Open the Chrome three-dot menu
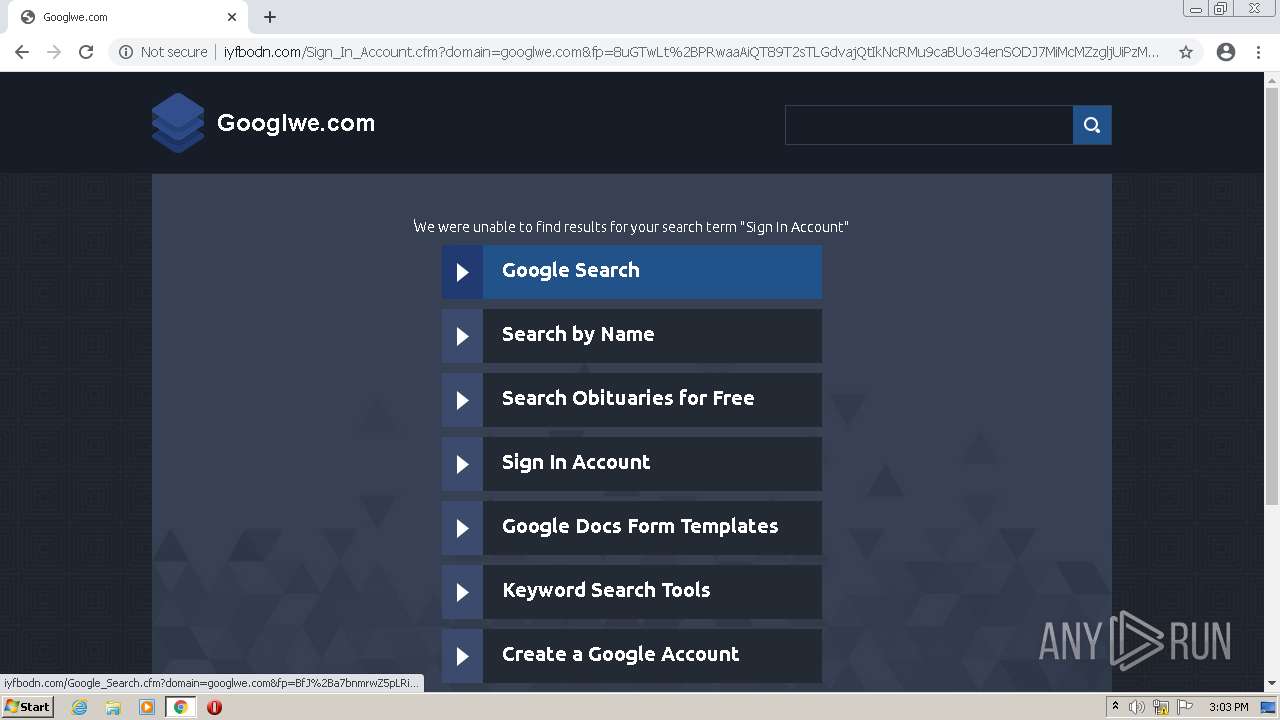The width and height of the screenshot is (1280, 720). pos(1258,52)
